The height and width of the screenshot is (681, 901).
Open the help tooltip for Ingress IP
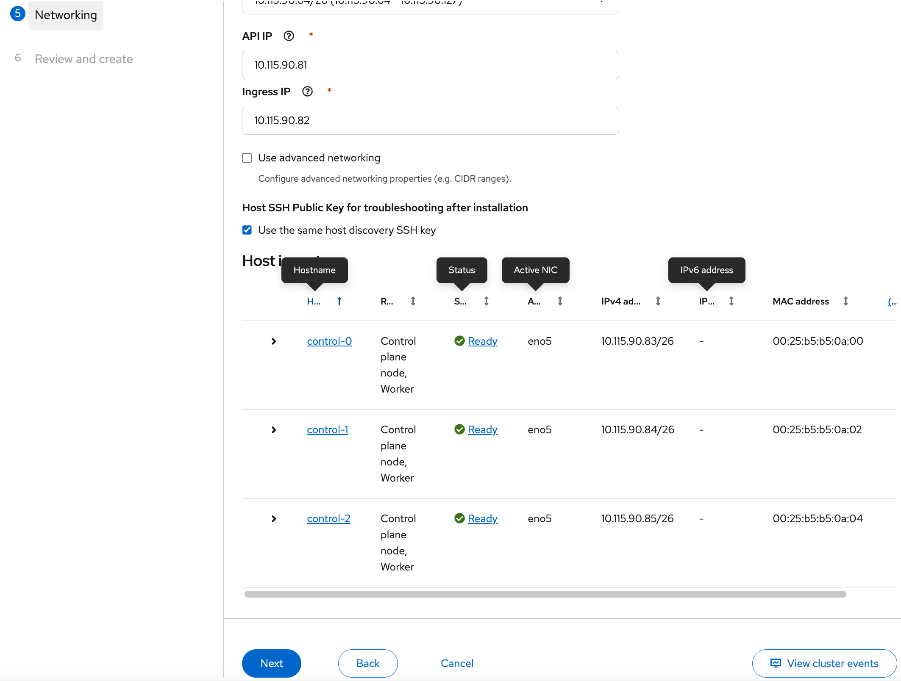click(x=307, y=91)
